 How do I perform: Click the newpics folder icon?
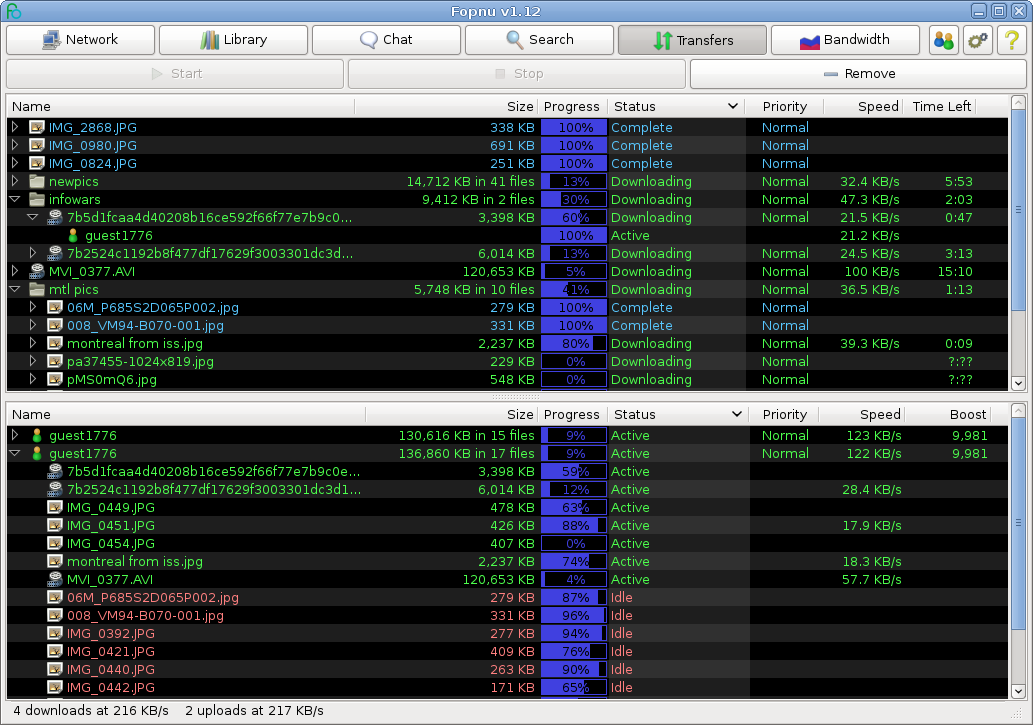pyautogui.click(x=37, y=182)
